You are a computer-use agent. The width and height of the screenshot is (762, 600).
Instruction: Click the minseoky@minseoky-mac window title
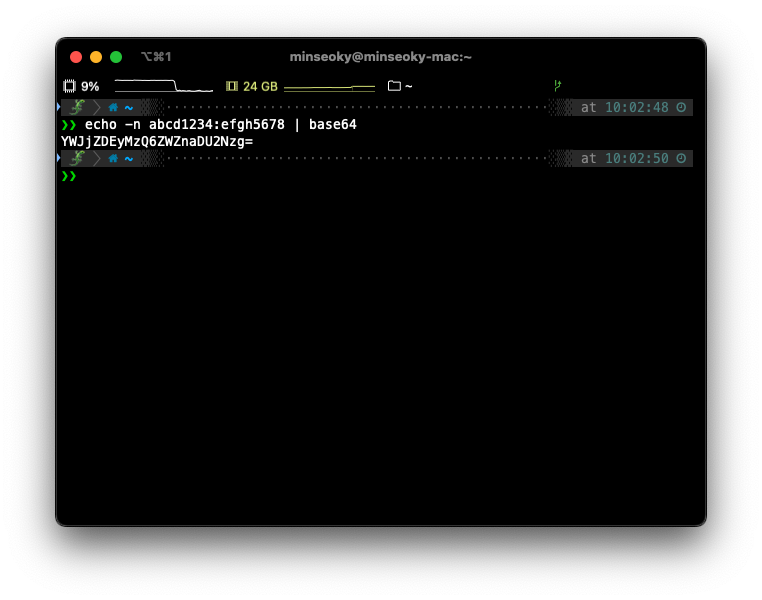(x=380, y=57)
